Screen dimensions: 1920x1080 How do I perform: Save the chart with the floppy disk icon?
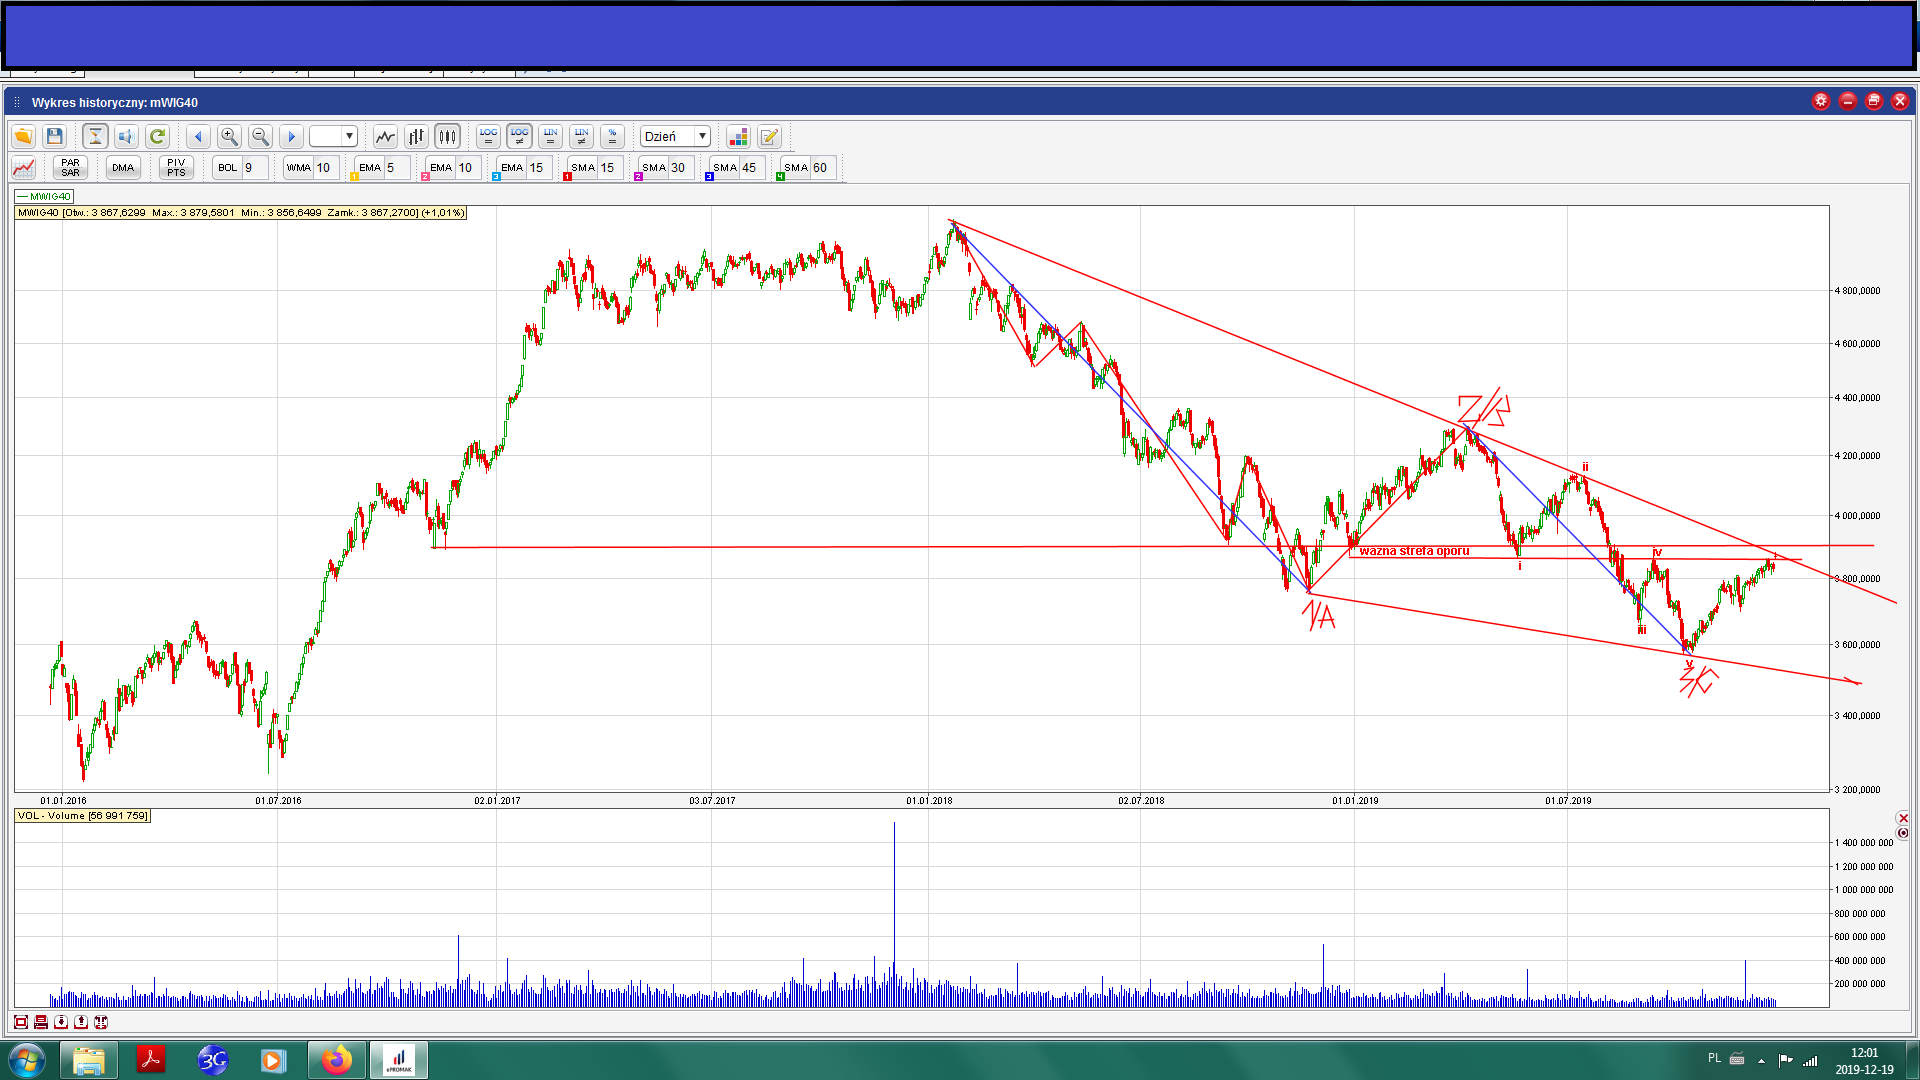pos(55,136)
